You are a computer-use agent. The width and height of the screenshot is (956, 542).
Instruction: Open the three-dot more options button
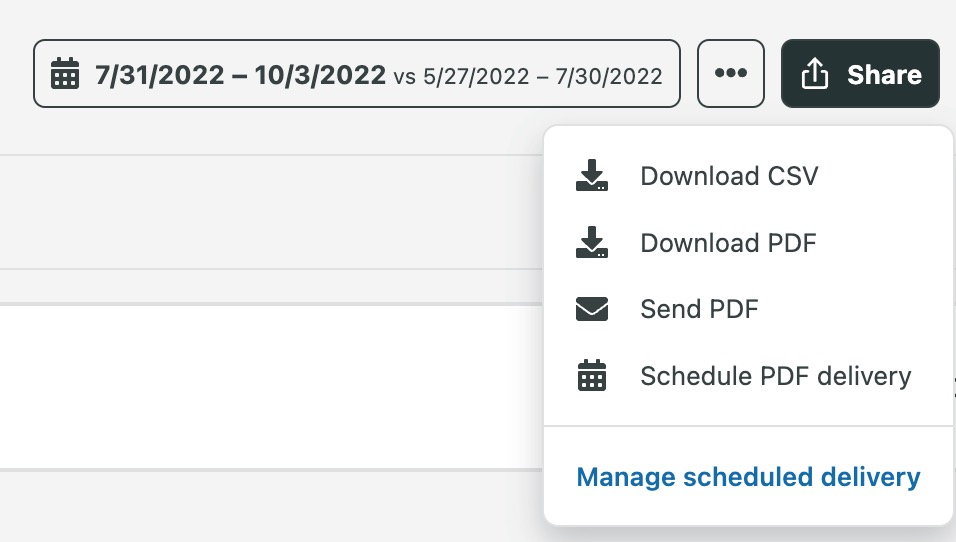pos(731,73)
